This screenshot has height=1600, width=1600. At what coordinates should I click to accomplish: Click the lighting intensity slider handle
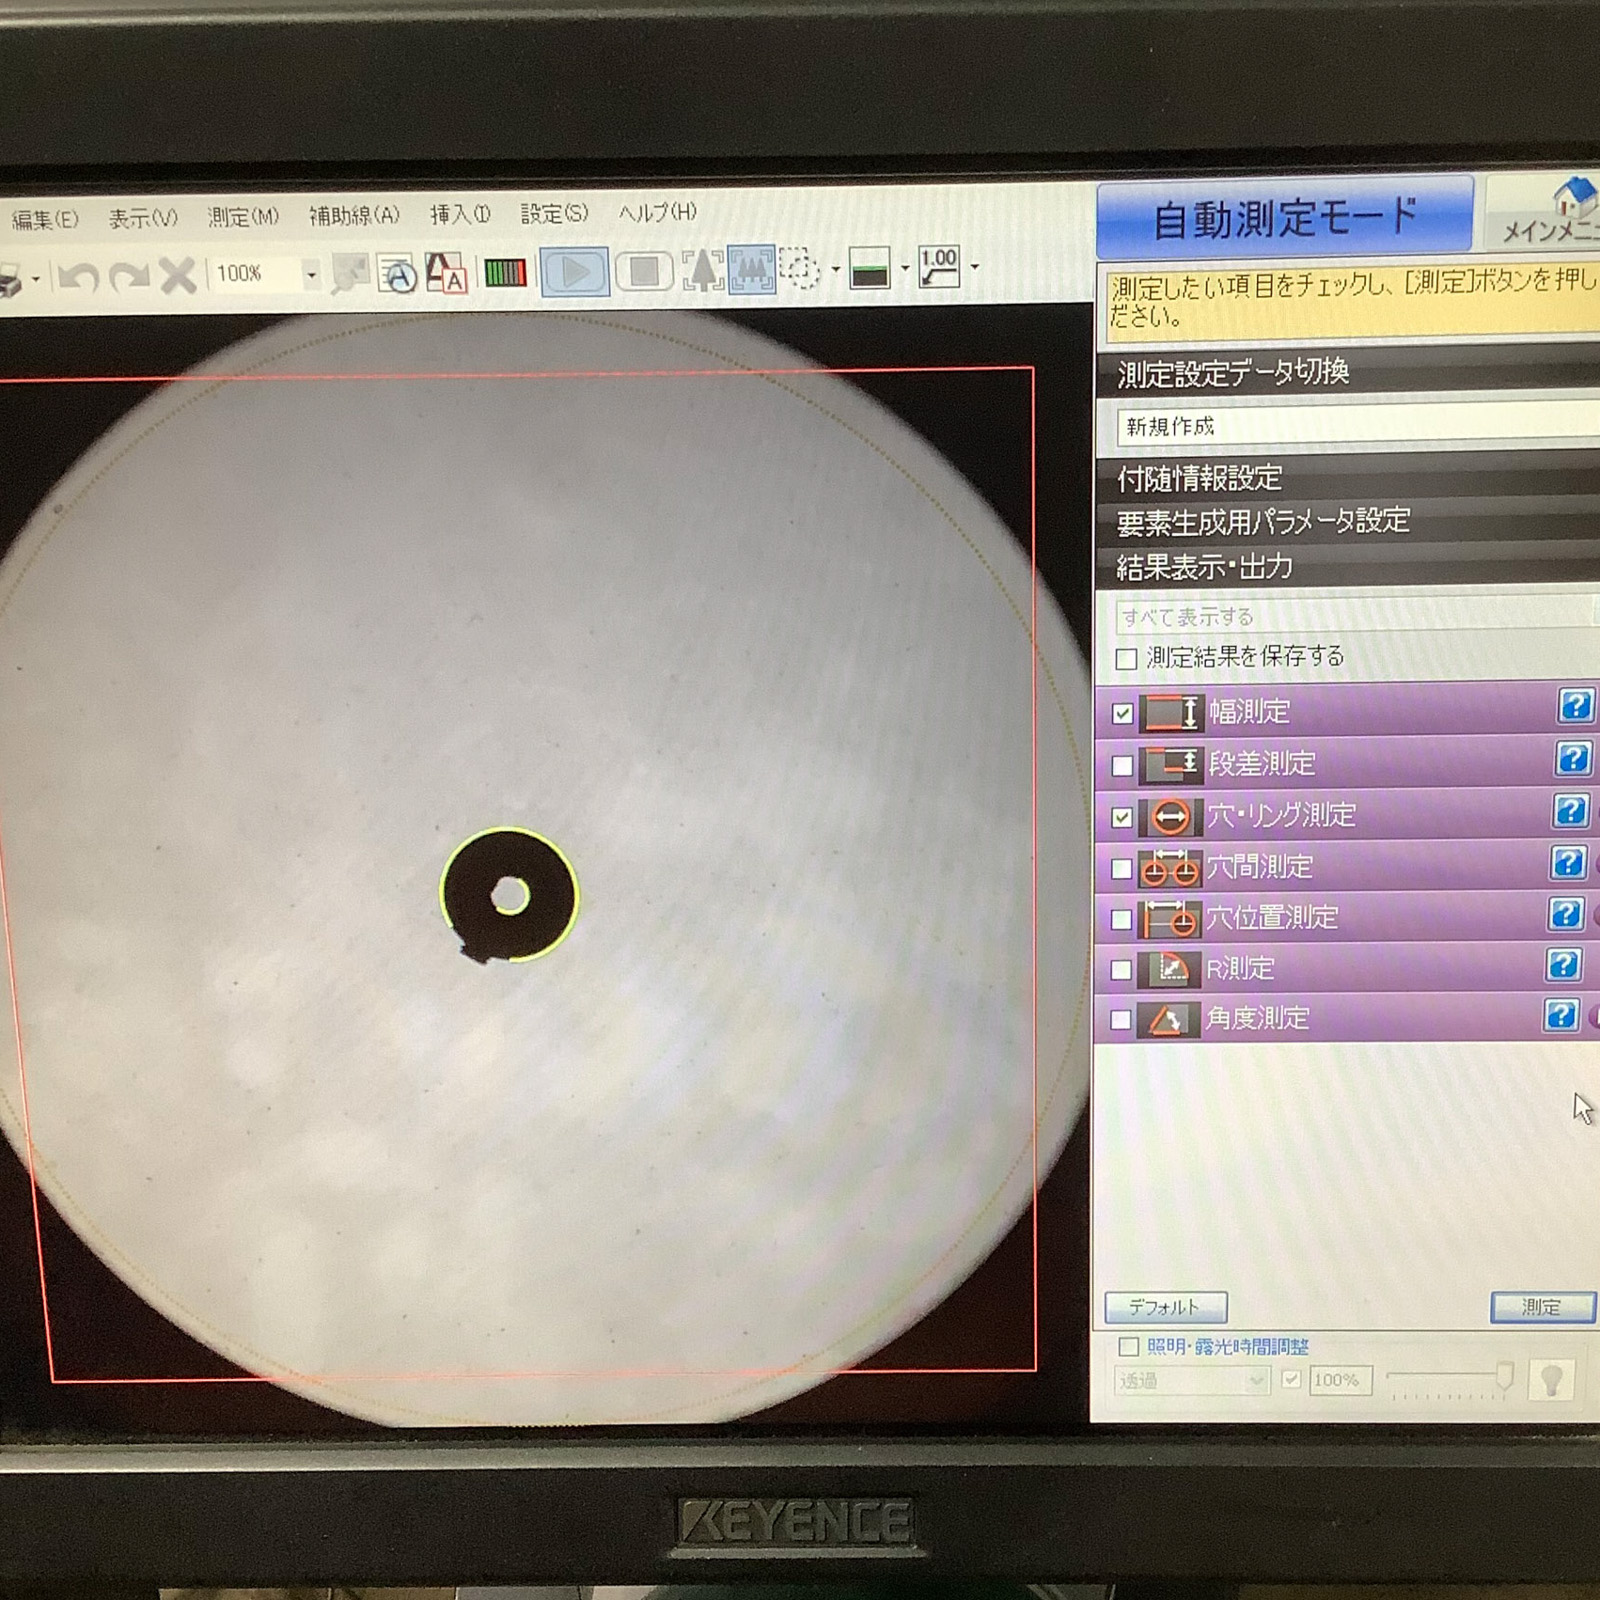[x=1504, y=1376]
